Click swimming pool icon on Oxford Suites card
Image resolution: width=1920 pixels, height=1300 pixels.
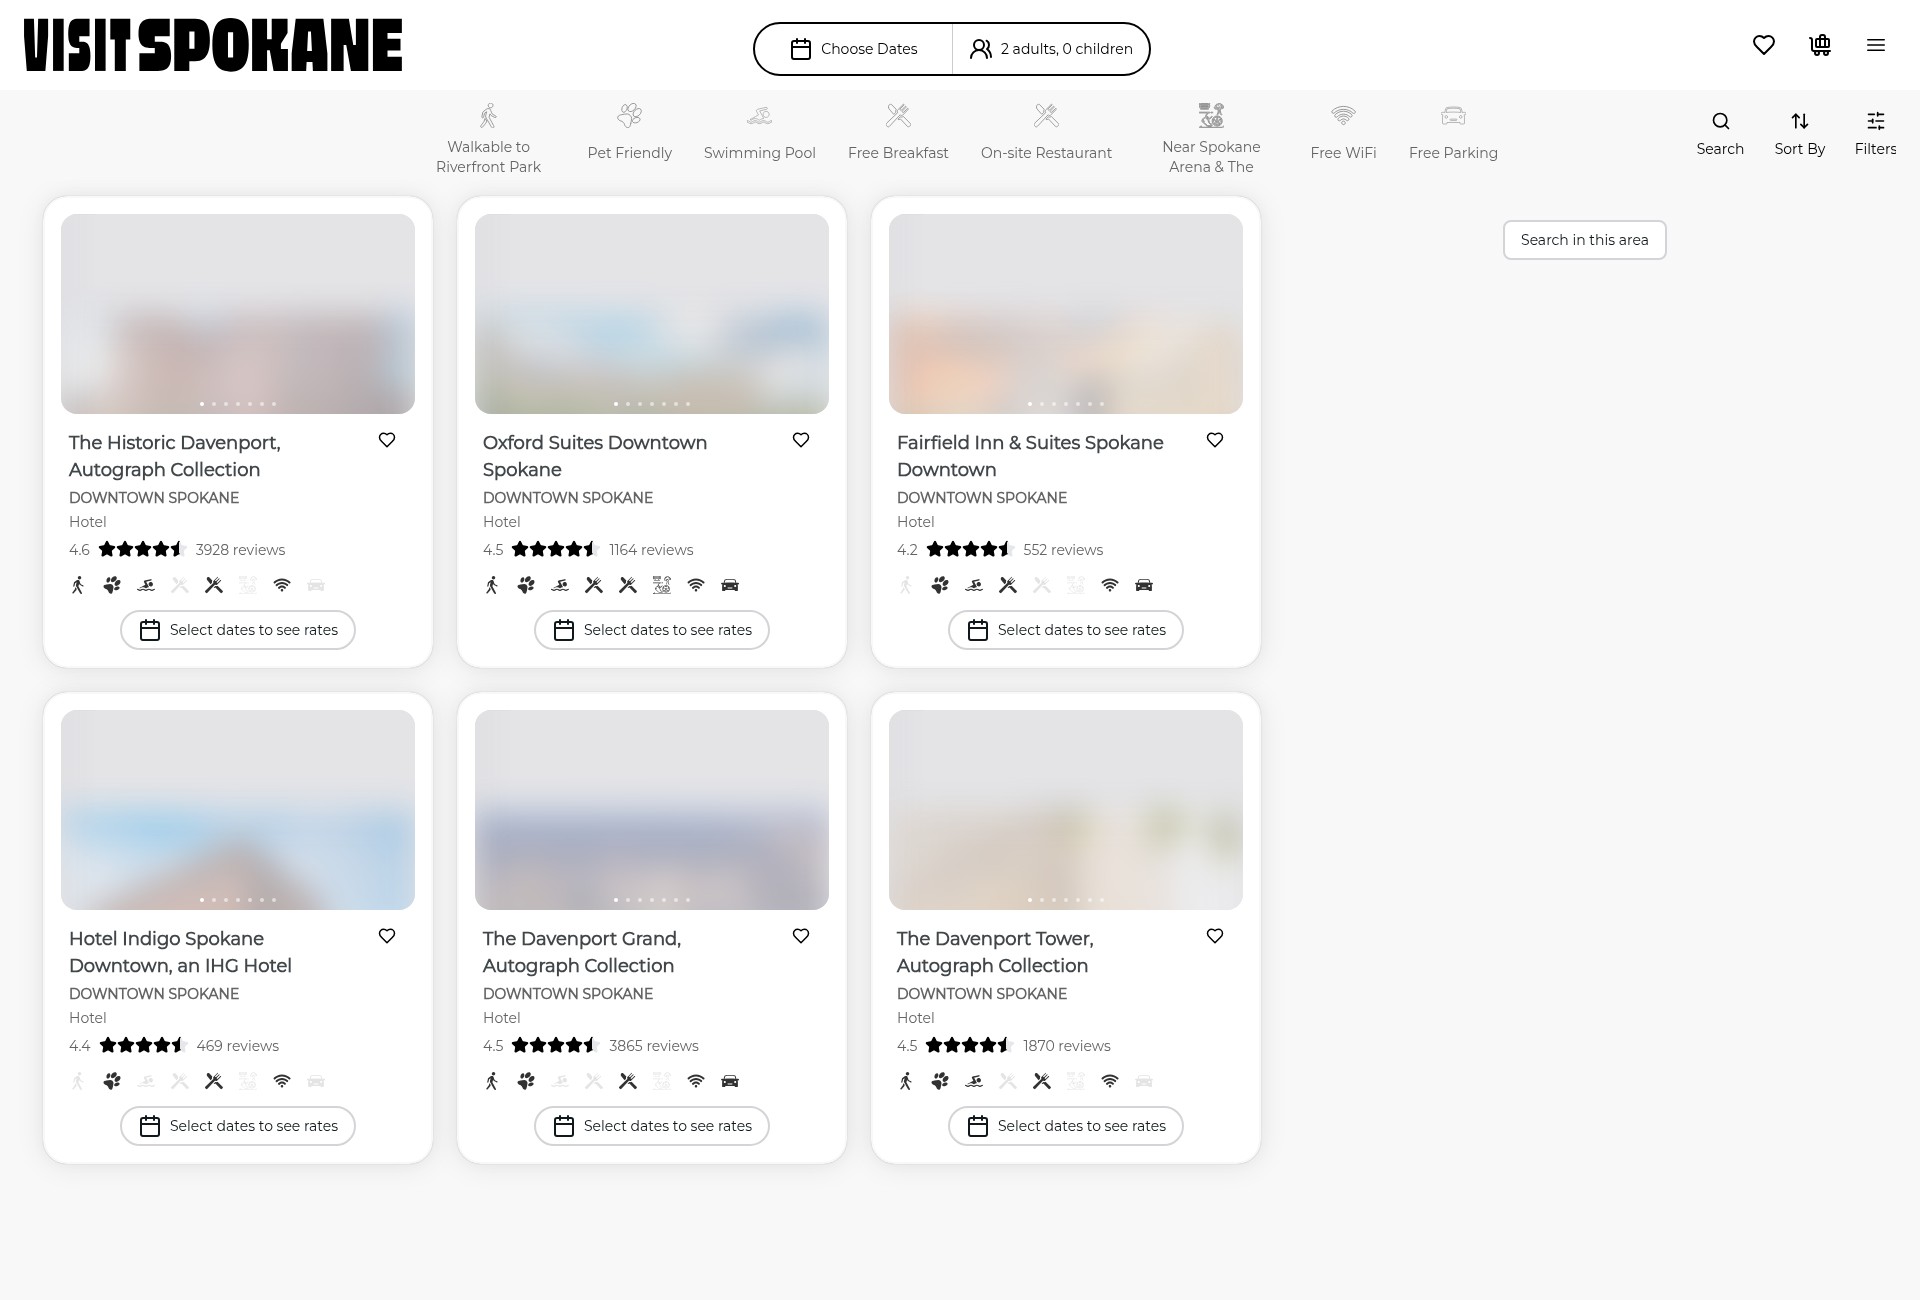560,585
